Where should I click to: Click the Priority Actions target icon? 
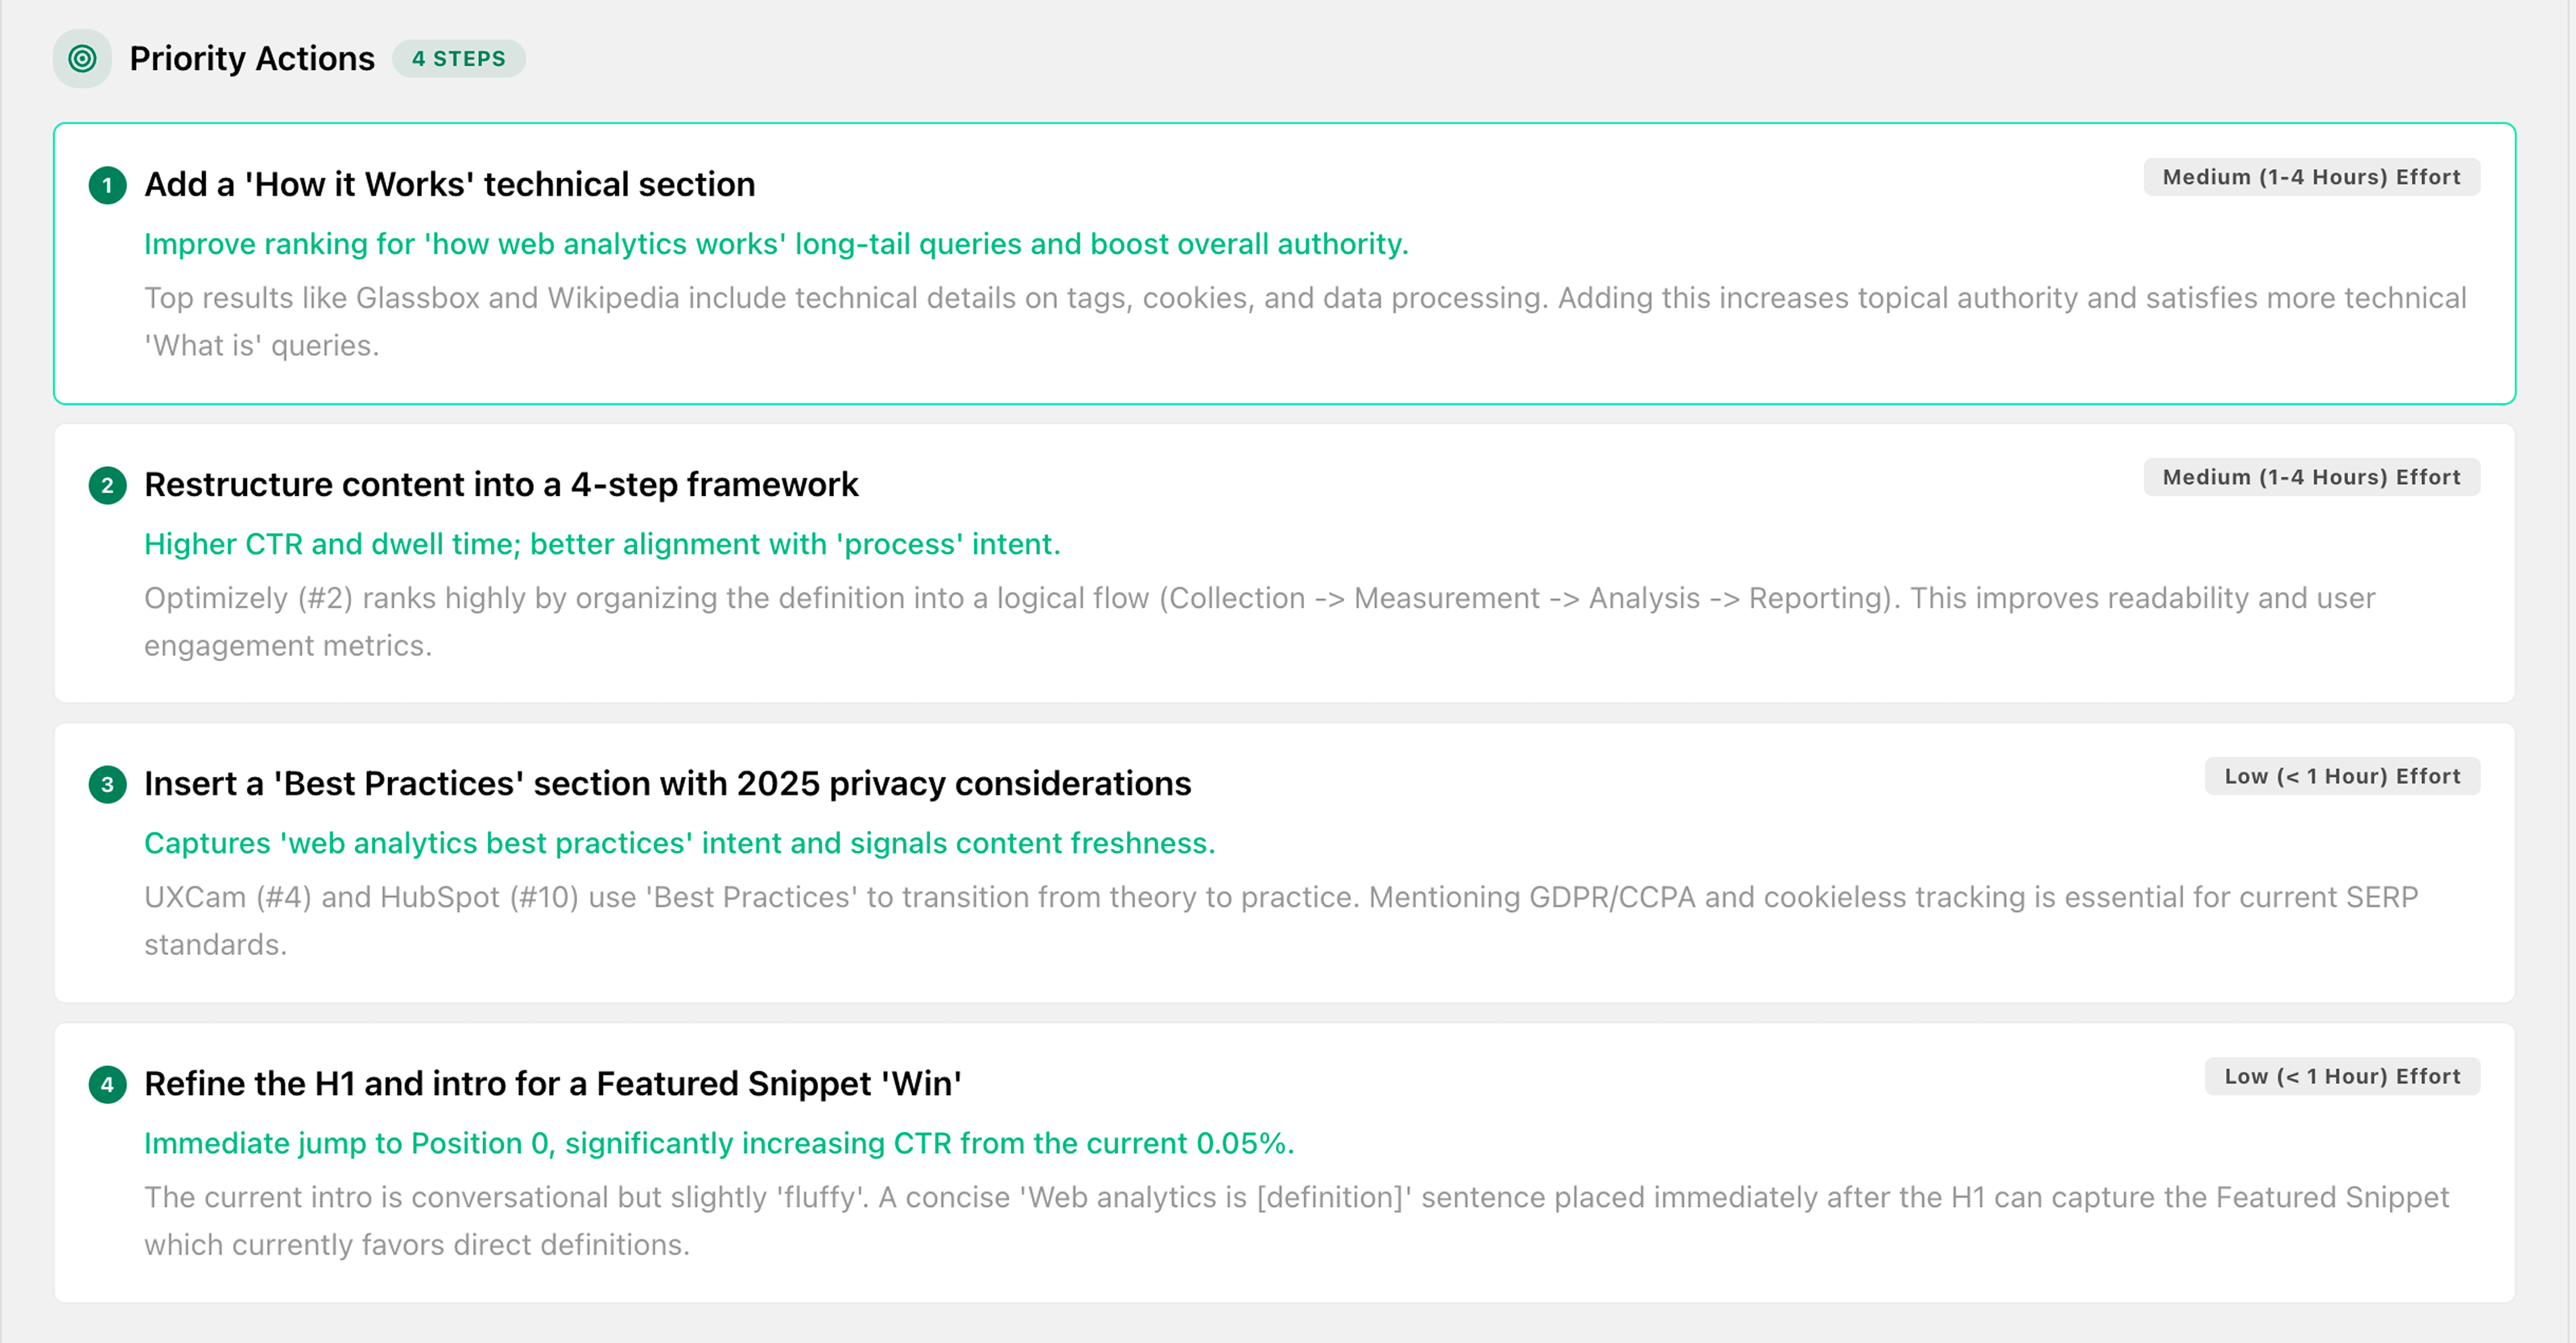click(82, 59)
